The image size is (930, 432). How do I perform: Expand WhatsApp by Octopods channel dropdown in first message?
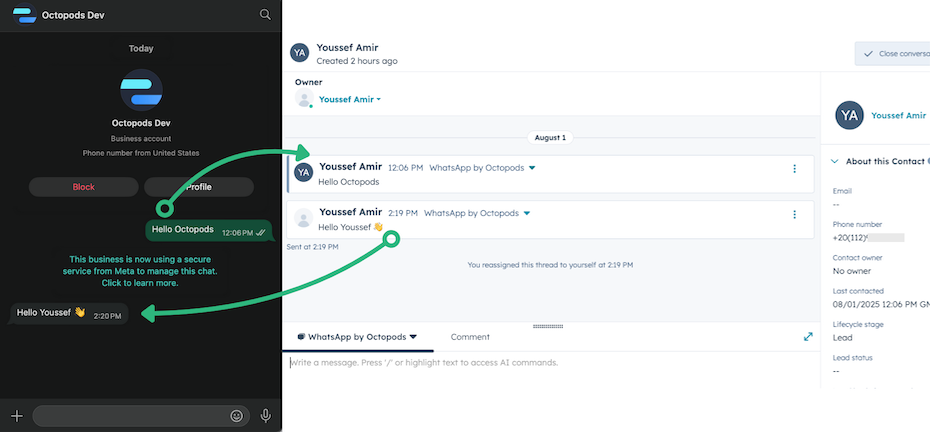[x=532, y=168]
